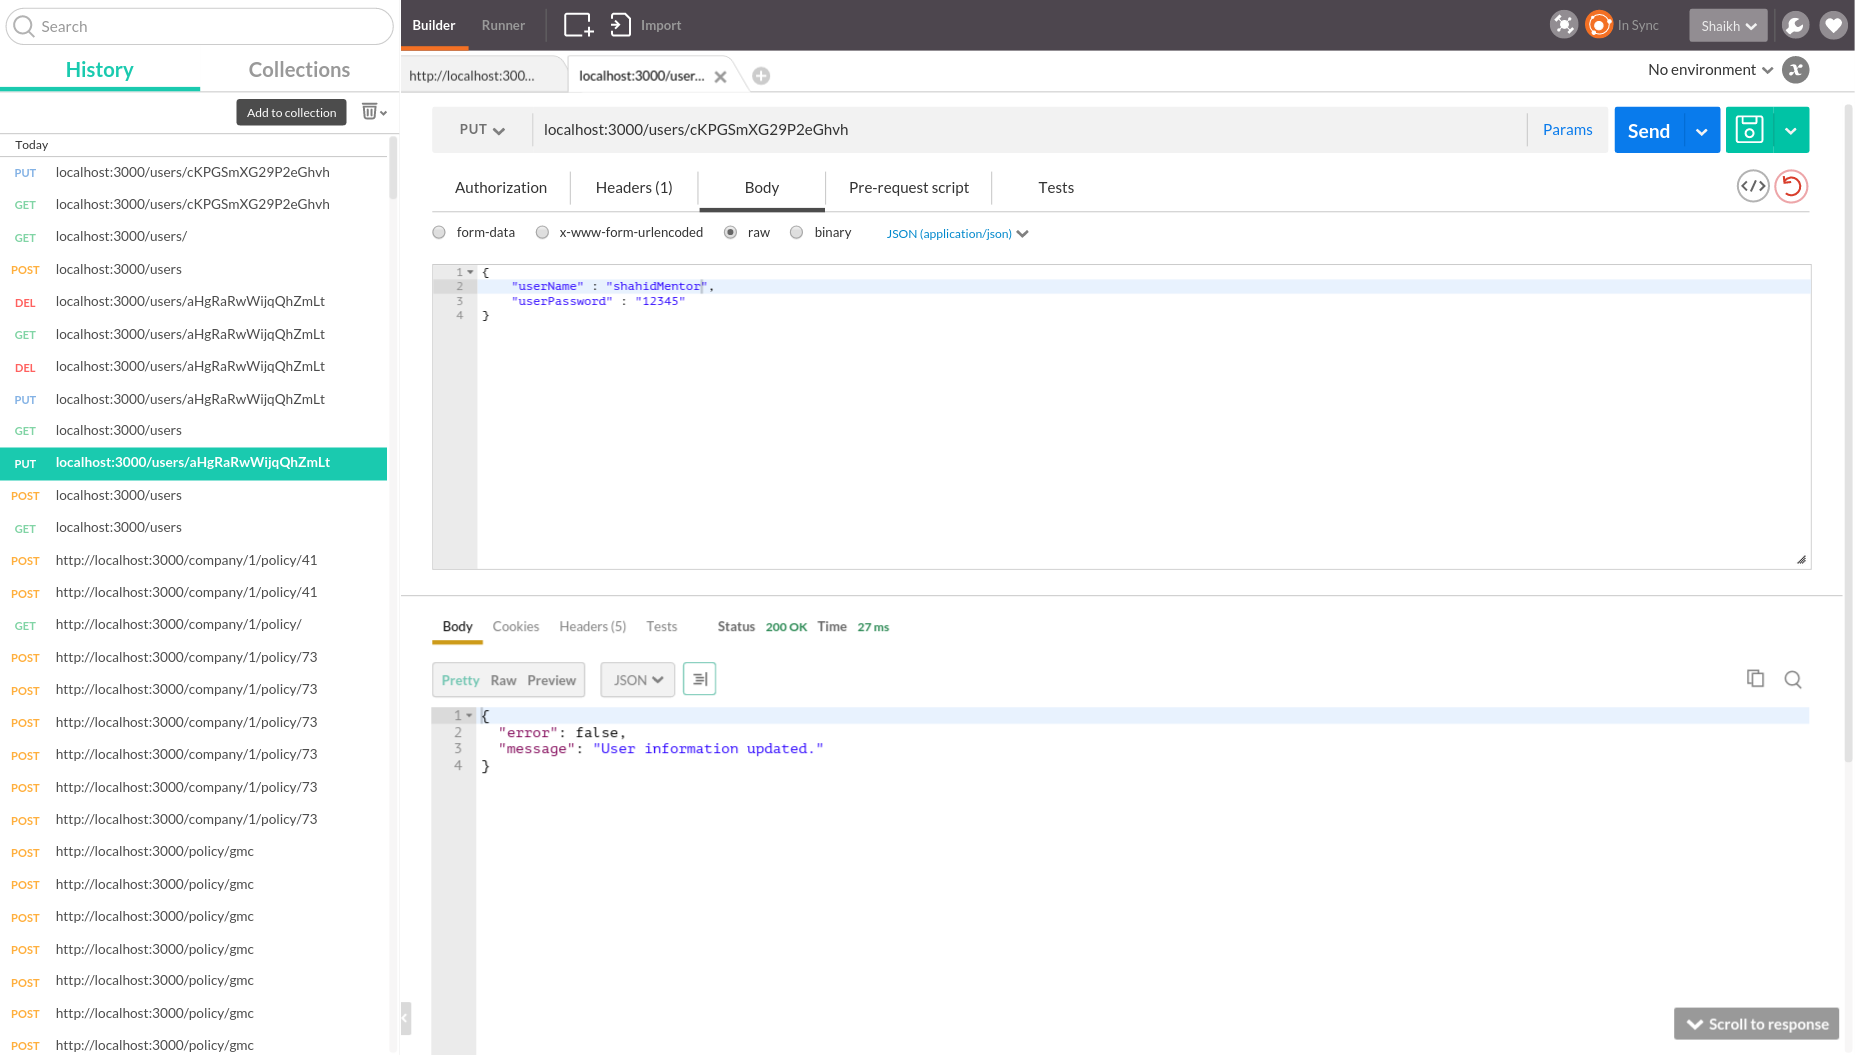Save the request with the save icon
The width and height of the screenshot is (1855, 1056).
tap(1749, 129)
